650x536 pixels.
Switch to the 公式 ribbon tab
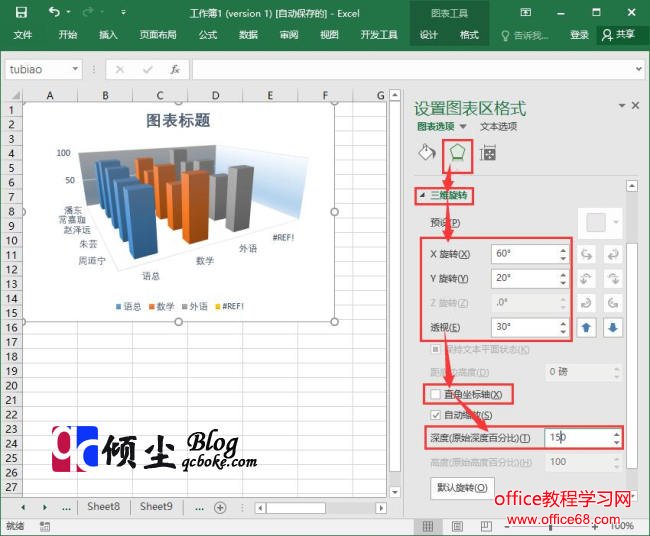[208, 35]
